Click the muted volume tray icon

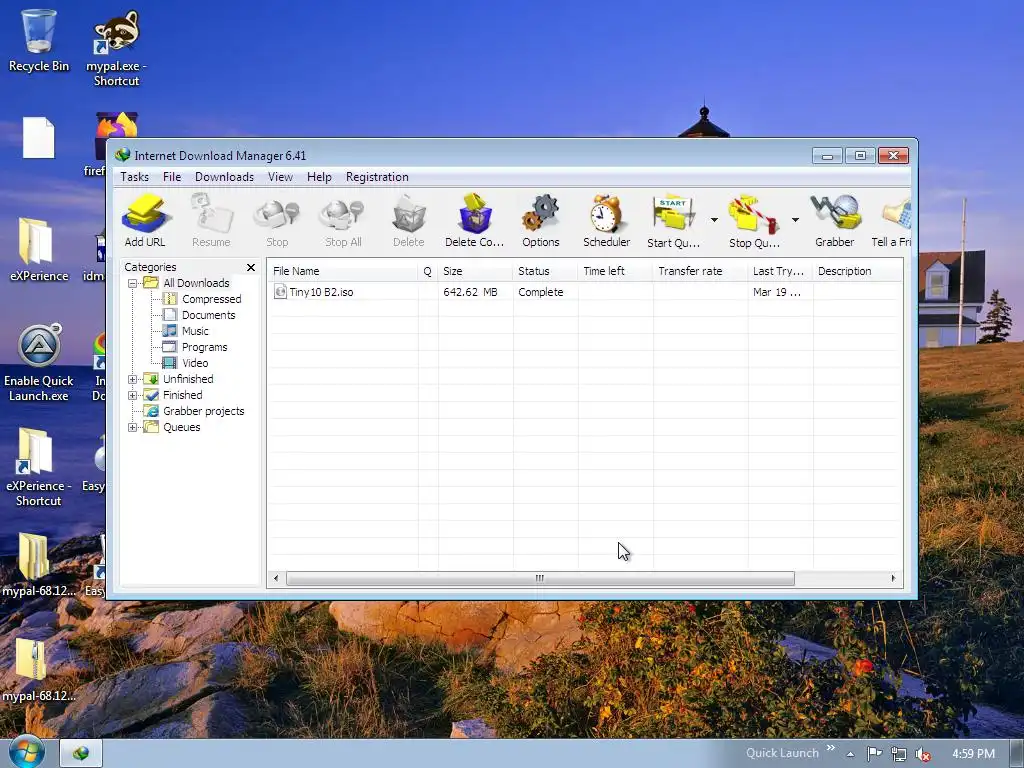tap(923, 754)
